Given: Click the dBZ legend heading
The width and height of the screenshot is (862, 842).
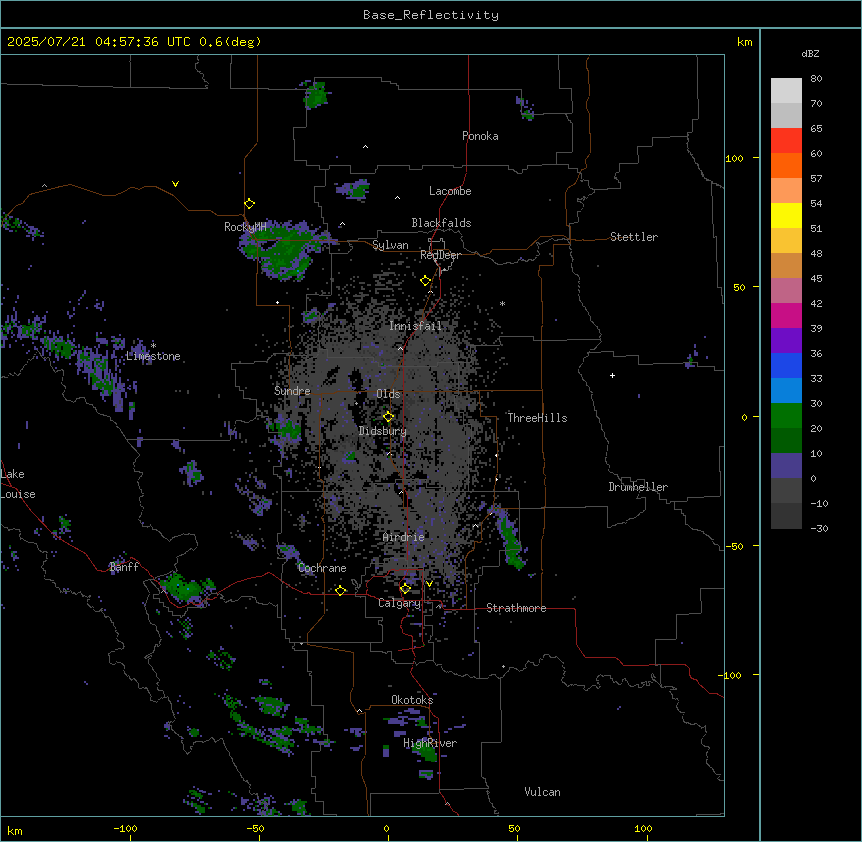Looking at the screenshot, I should point(810,54).
